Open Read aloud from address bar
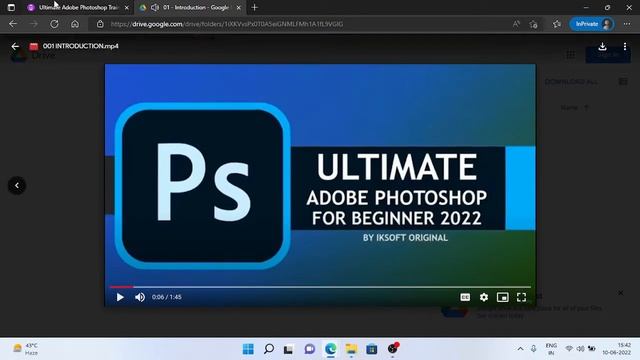The width and height of the screenshot is (640, 360). point(516,24)
